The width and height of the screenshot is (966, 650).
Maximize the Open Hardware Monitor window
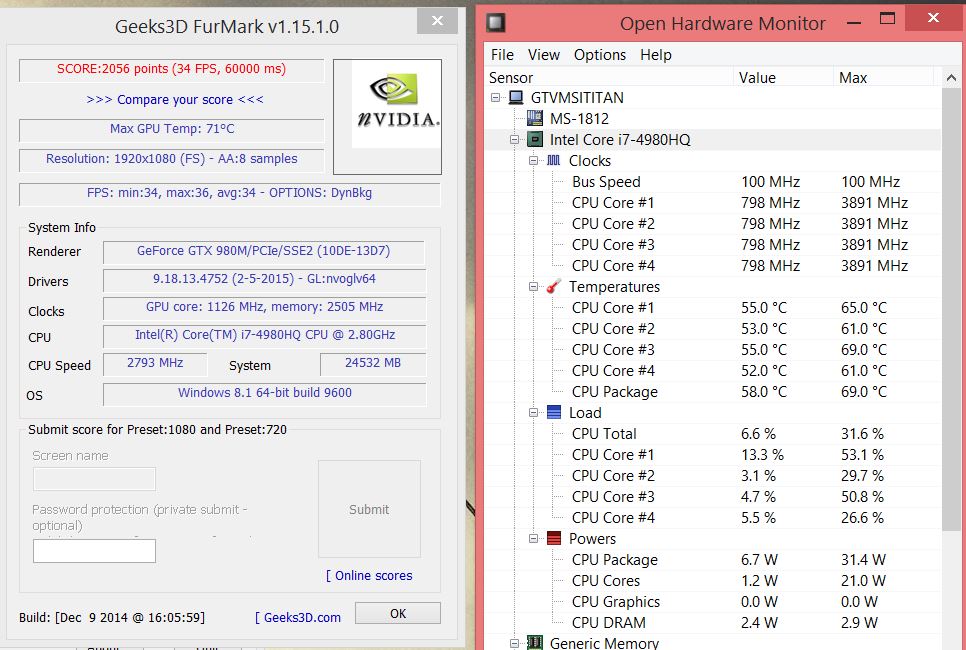[887, 18]
